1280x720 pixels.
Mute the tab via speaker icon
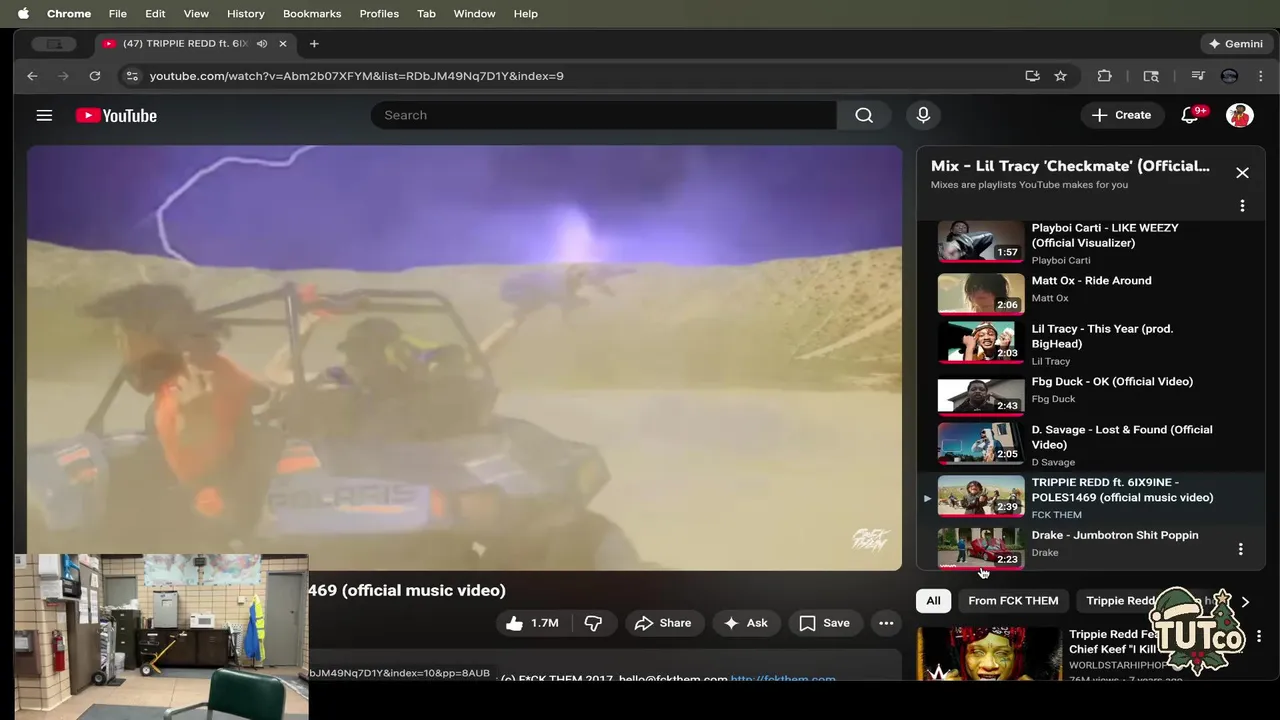click(262, 44)
